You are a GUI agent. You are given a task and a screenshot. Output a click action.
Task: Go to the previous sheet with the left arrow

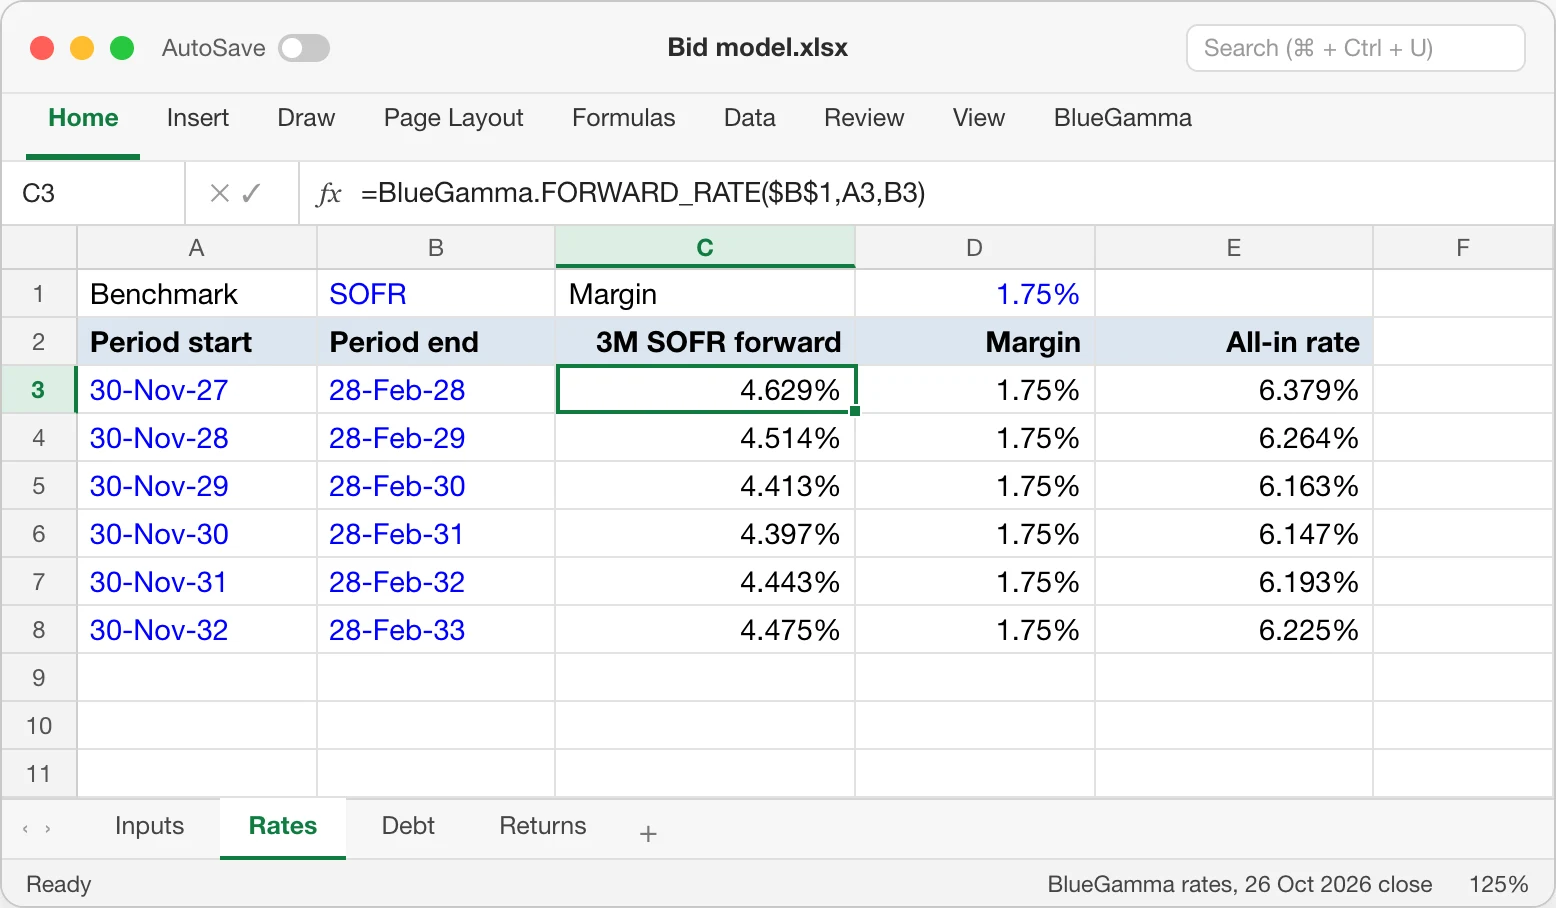[25, 828]
